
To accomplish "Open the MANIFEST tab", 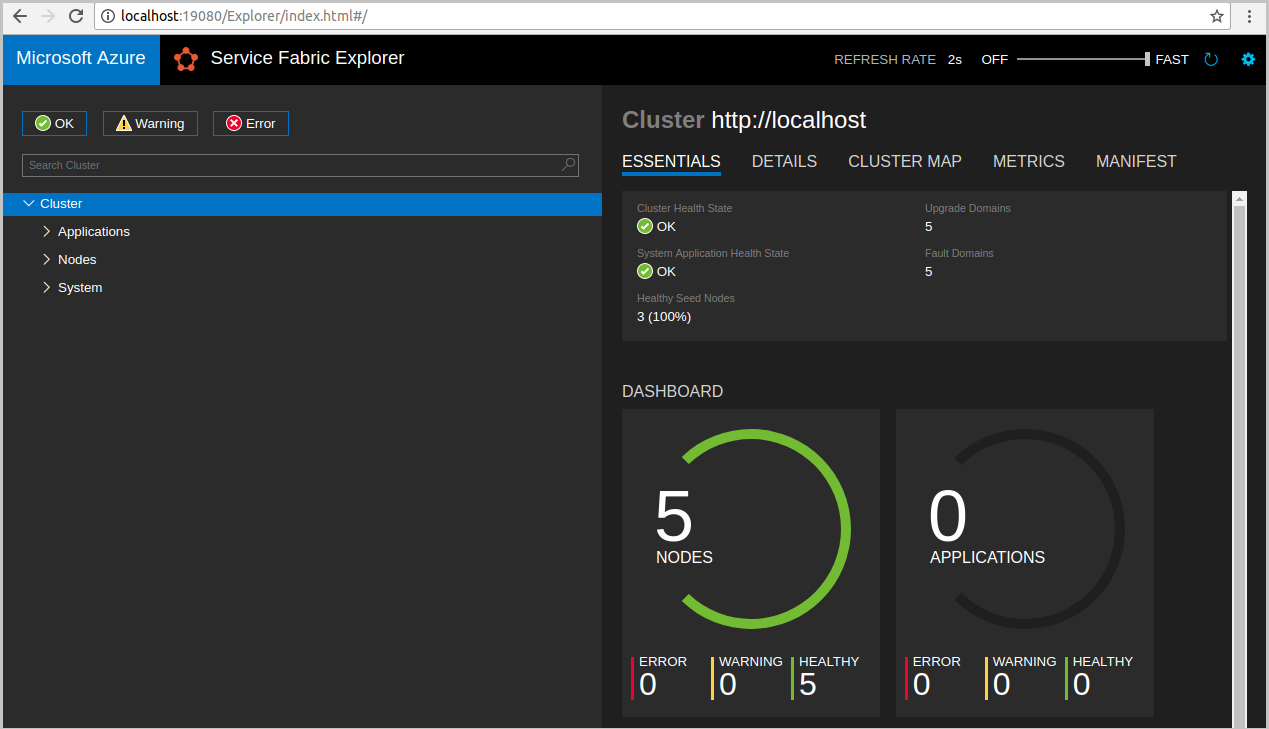I will tap(1136, 161).
